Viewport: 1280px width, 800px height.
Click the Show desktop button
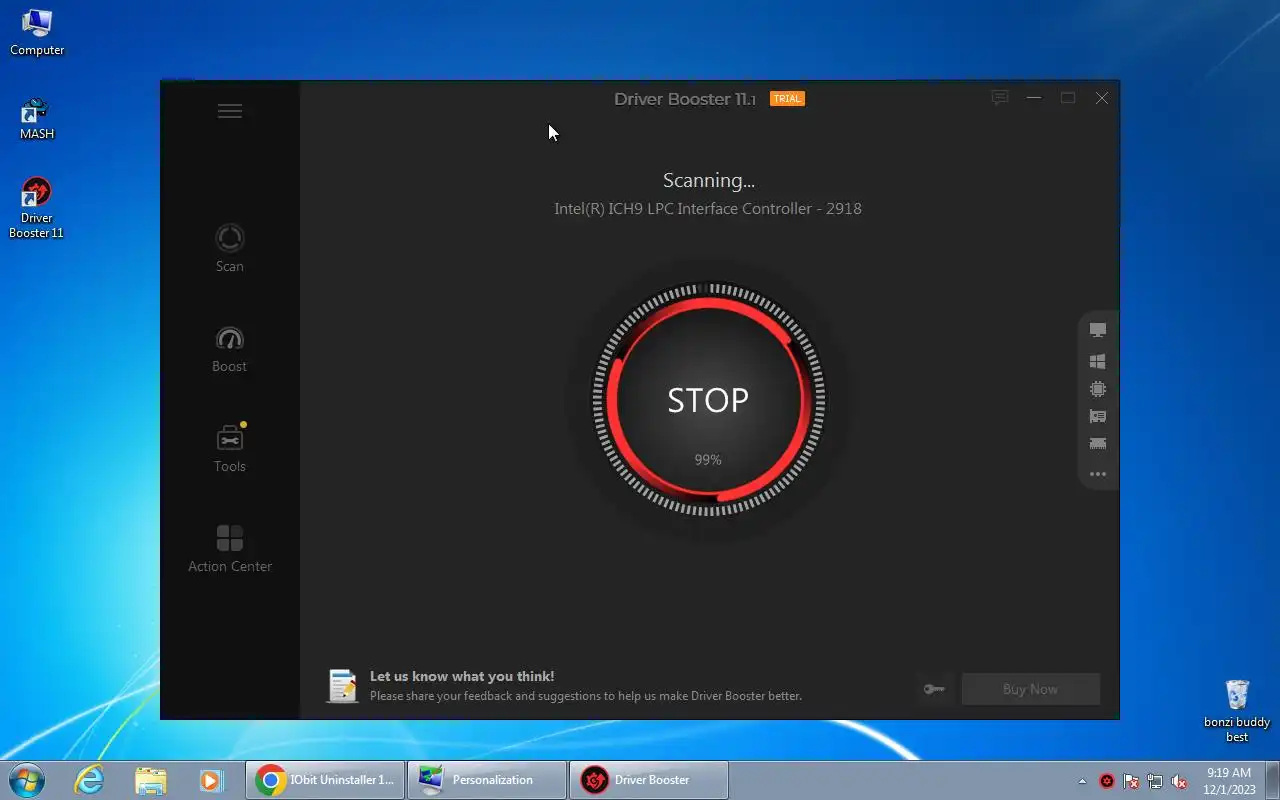point(1272,780)
